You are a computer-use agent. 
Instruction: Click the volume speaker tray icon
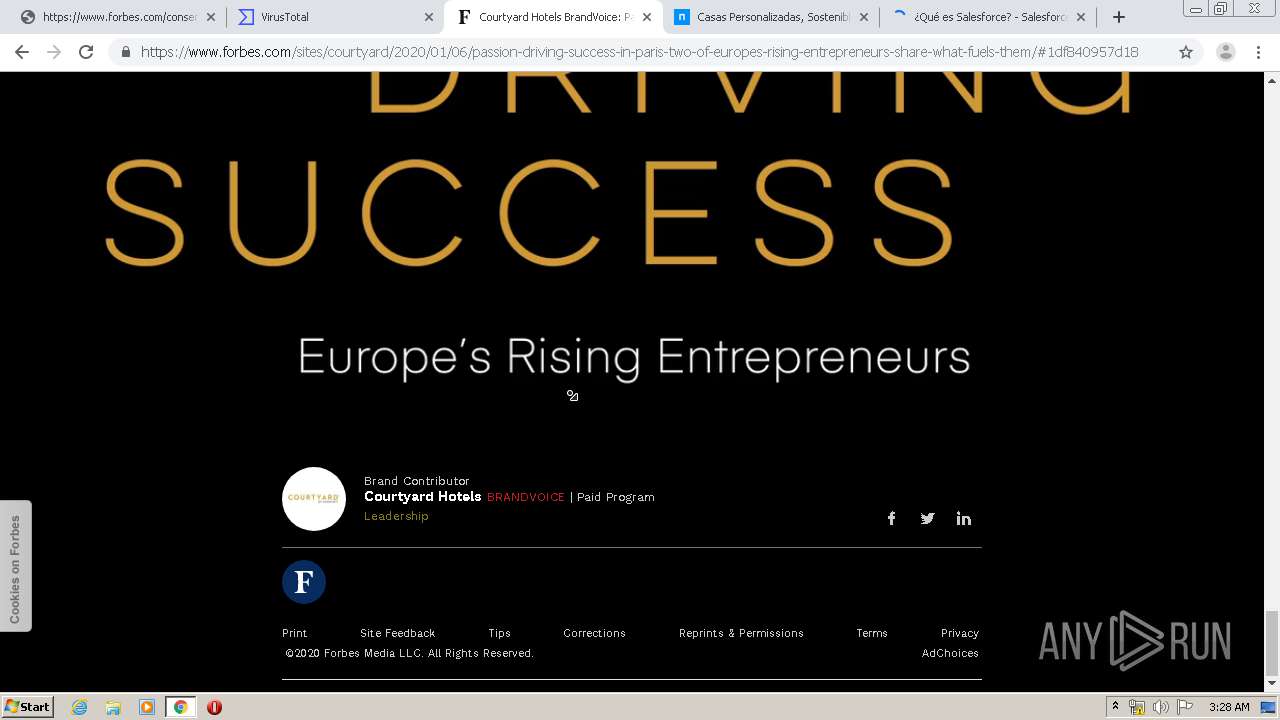[1160, 707]
